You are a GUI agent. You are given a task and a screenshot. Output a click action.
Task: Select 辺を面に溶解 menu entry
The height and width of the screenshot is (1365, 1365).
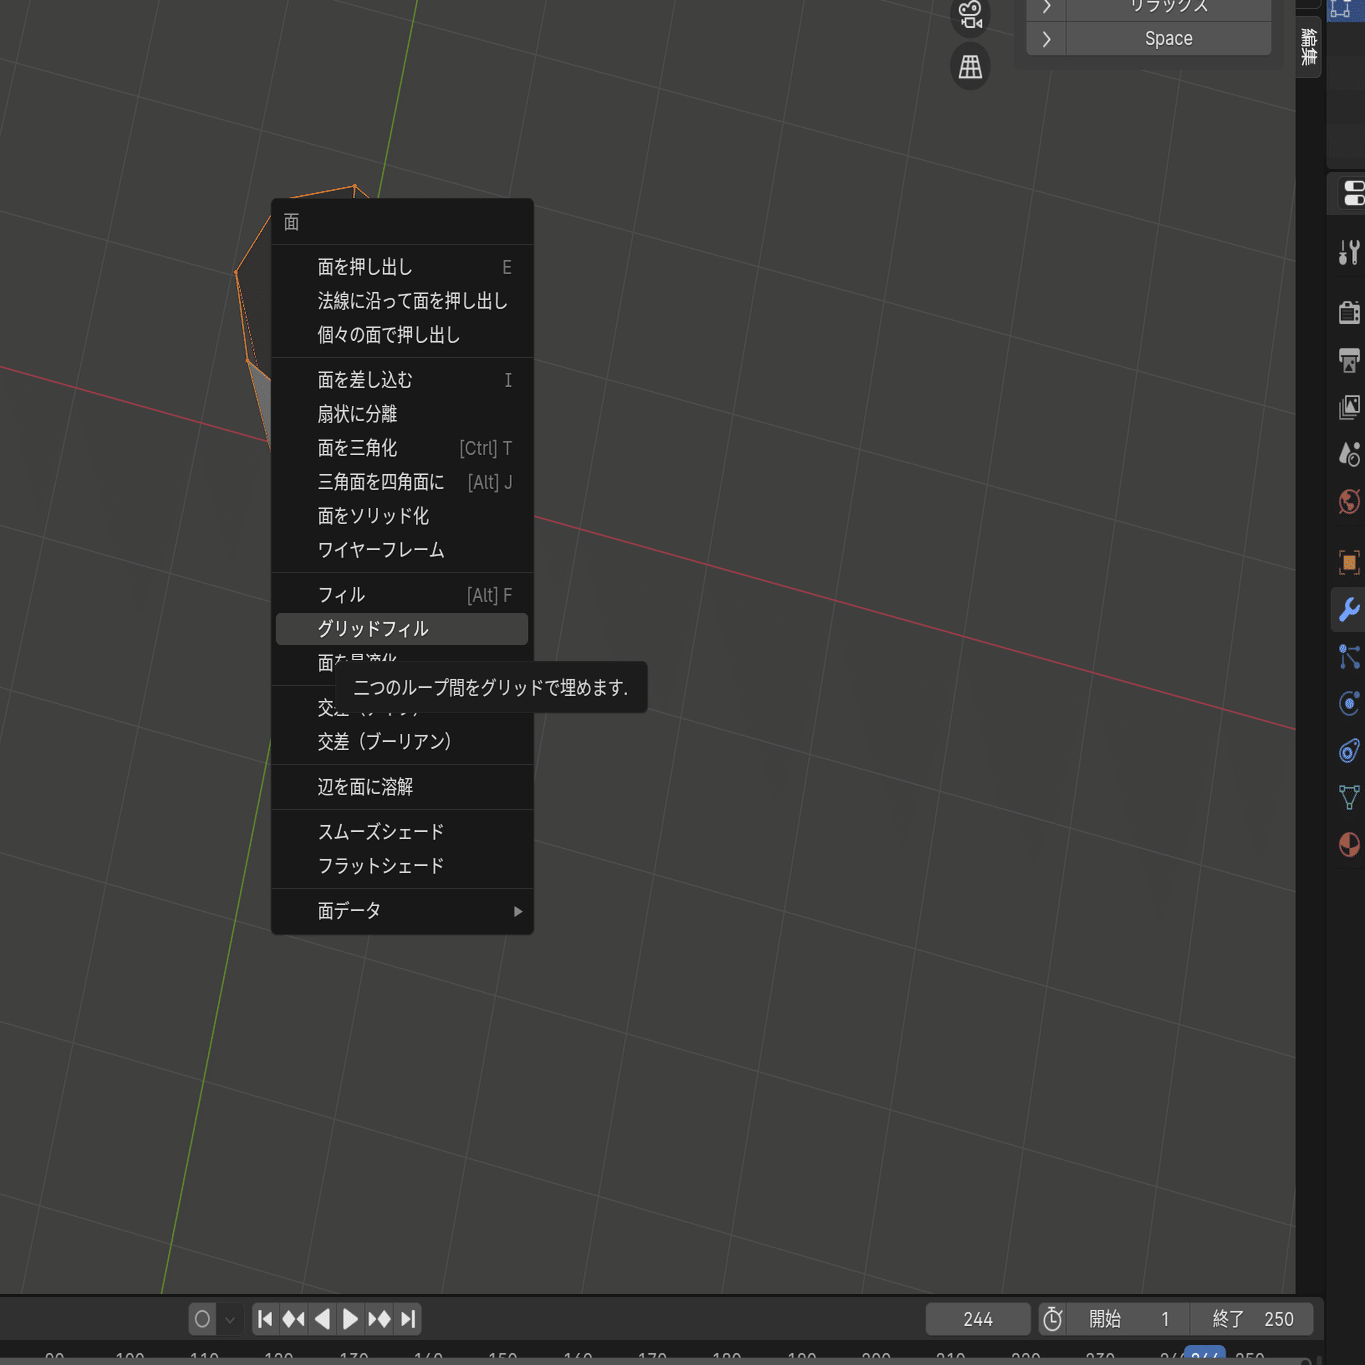pos(402,787)
